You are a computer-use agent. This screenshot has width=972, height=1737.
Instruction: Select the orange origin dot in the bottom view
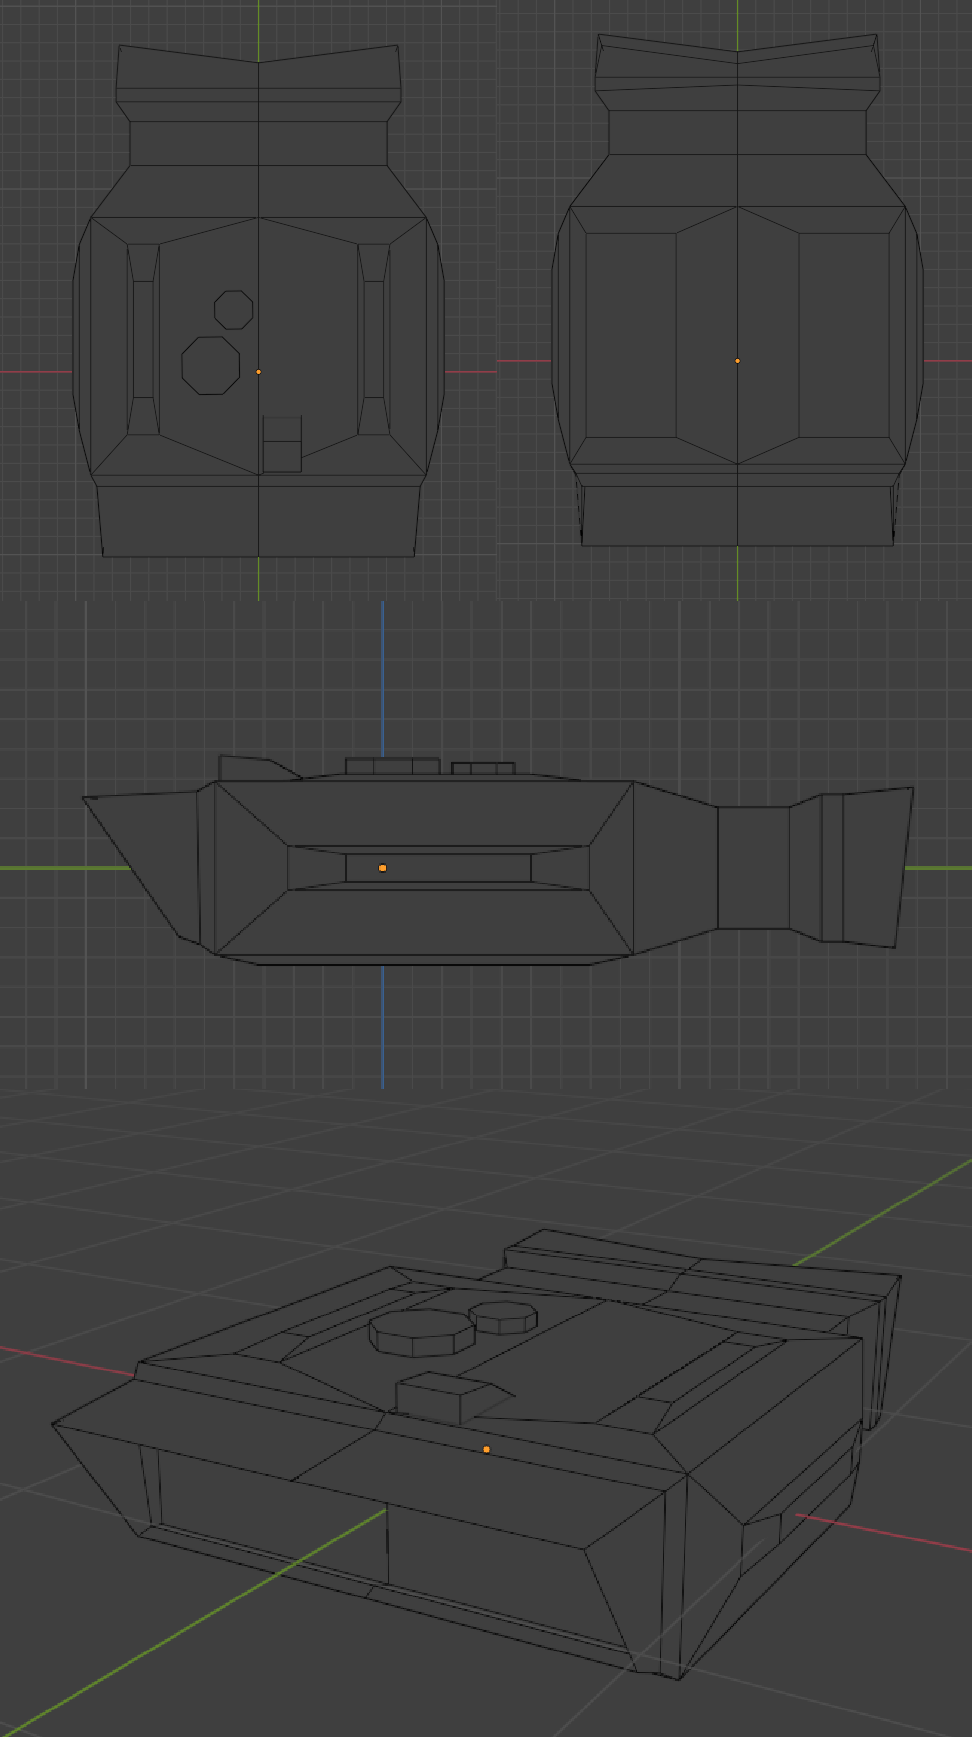tap(738, 361)
